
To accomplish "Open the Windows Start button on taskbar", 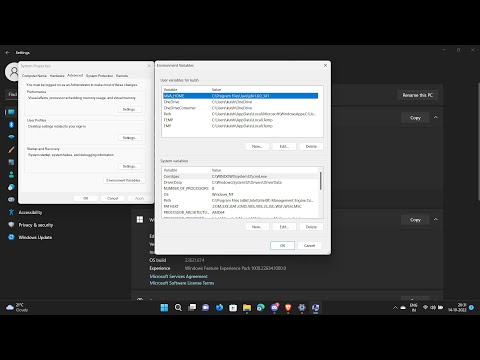I will pos(164,307).
